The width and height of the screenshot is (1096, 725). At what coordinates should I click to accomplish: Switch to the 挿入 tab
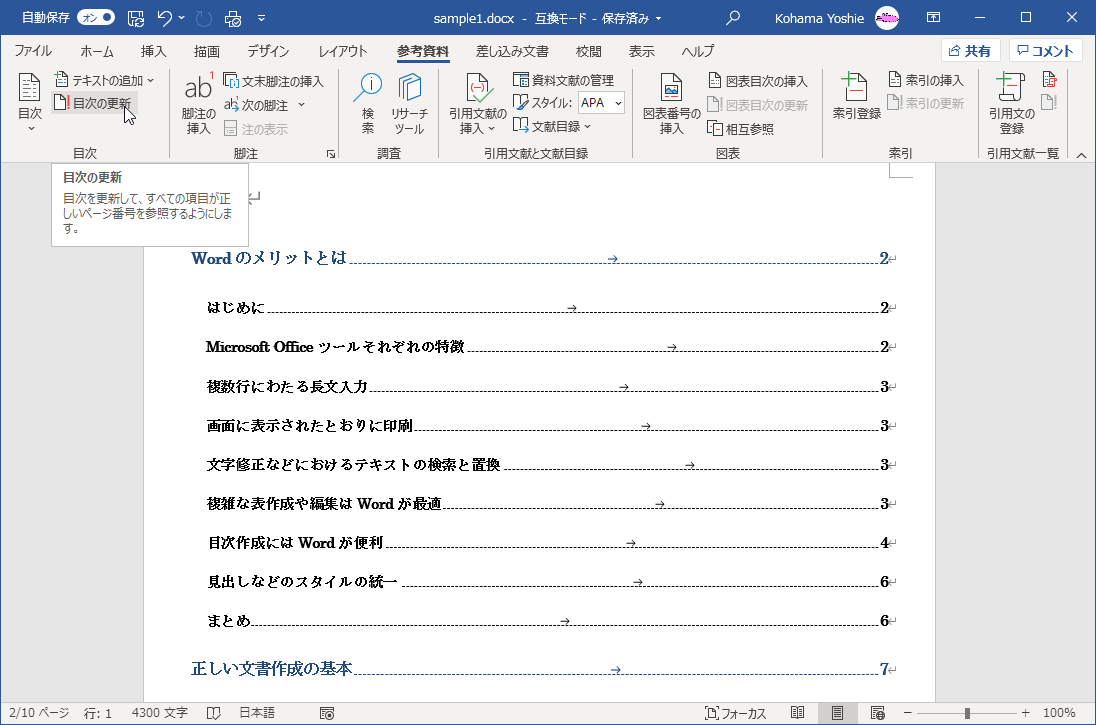(153, 51)
